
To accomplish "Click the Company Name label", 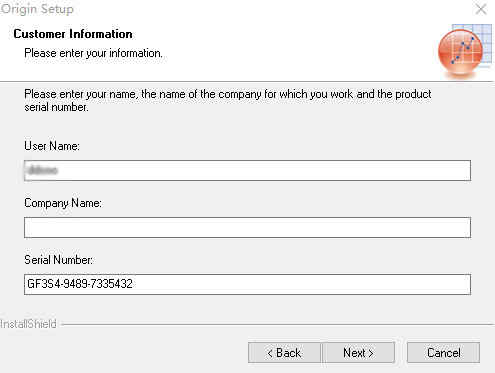I will pyautogui.click(x=63, y=203).
